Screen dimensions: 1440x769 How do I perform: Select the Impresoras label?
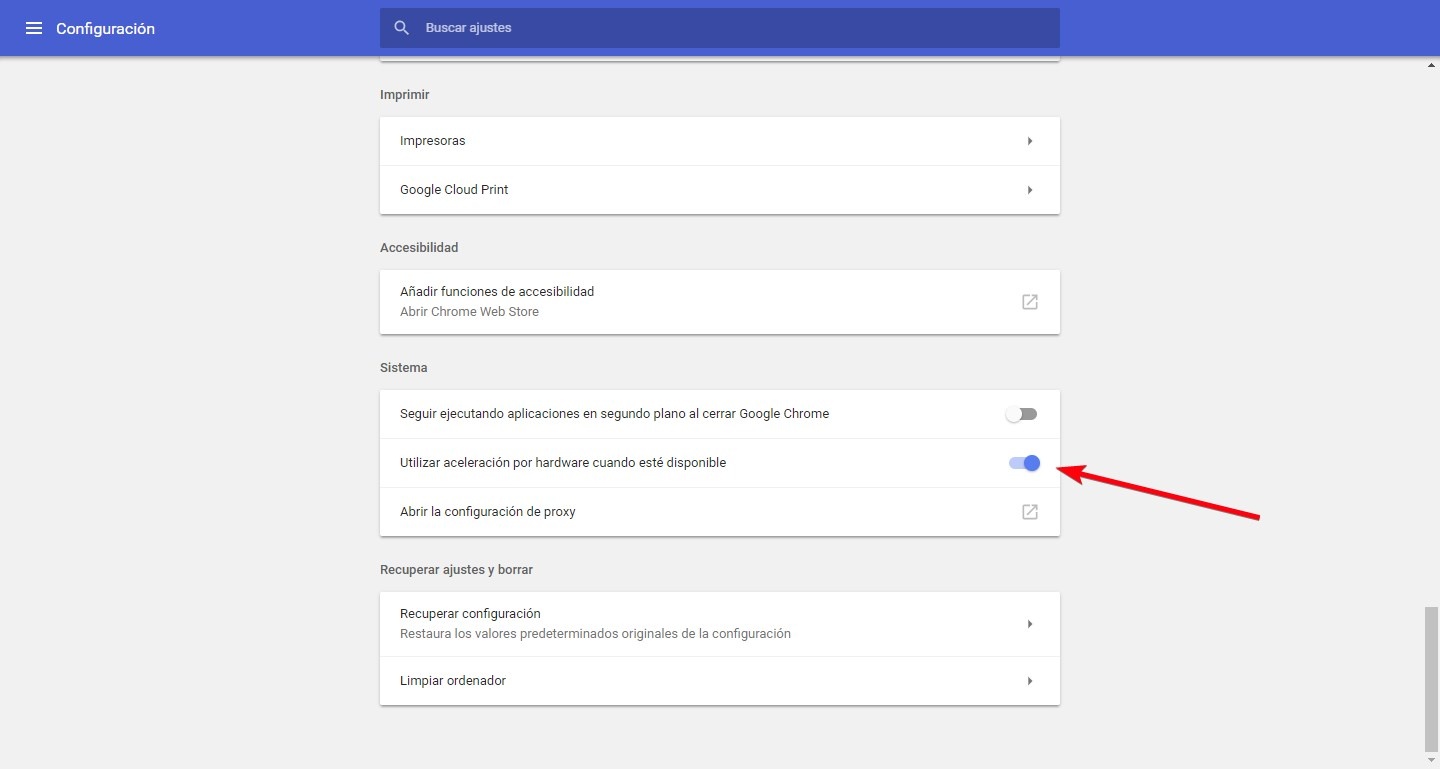click(432, 141)
